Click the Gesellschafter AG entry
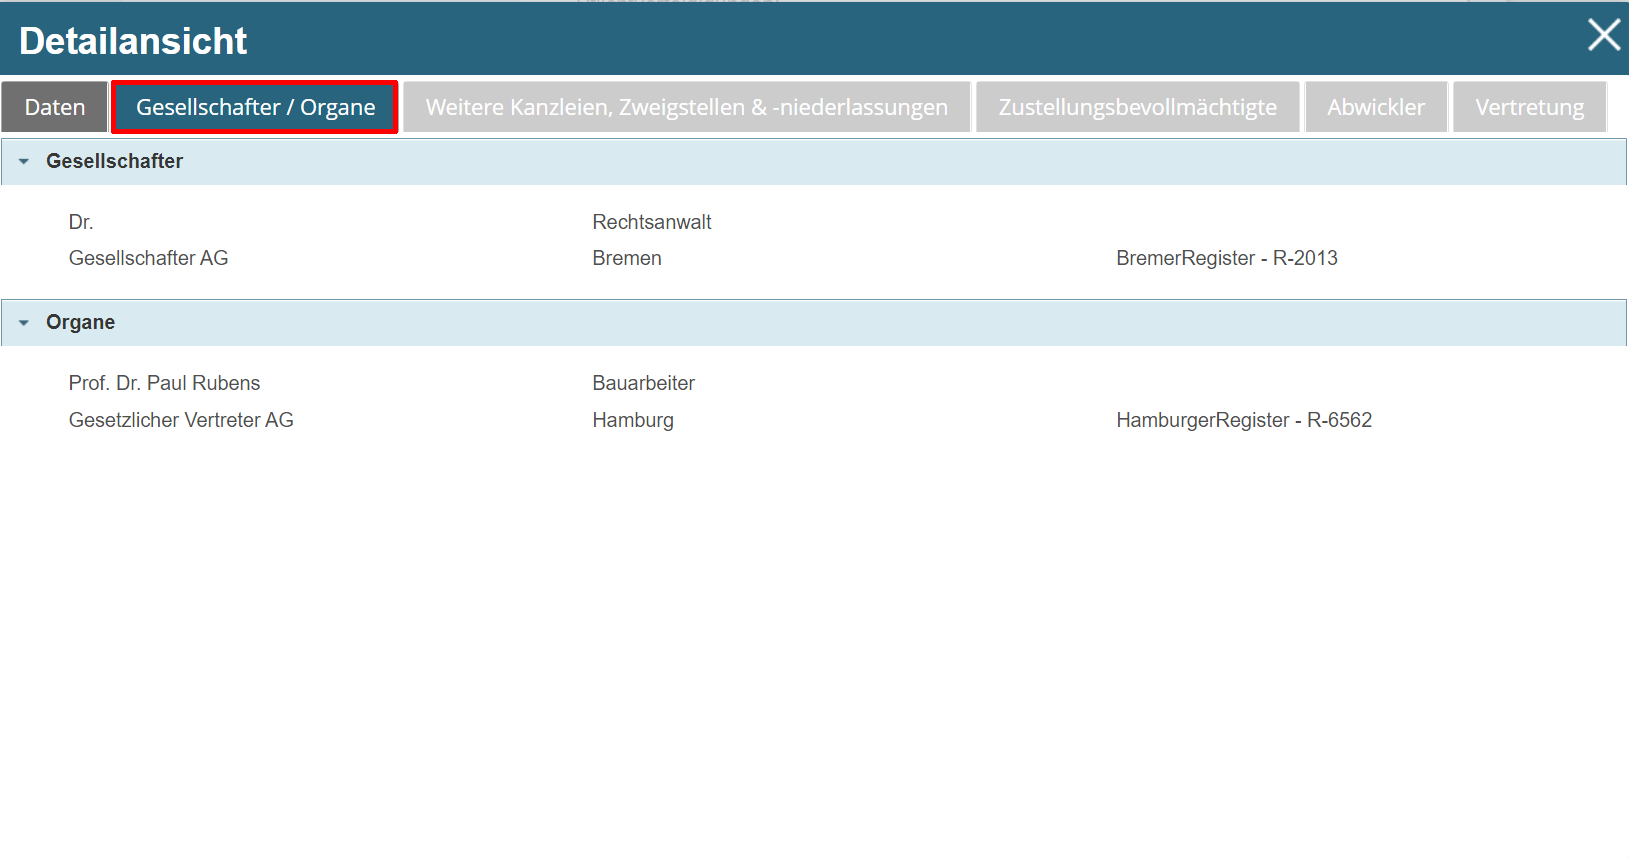This screenshot has height=858, width=1629. [148, 258]
